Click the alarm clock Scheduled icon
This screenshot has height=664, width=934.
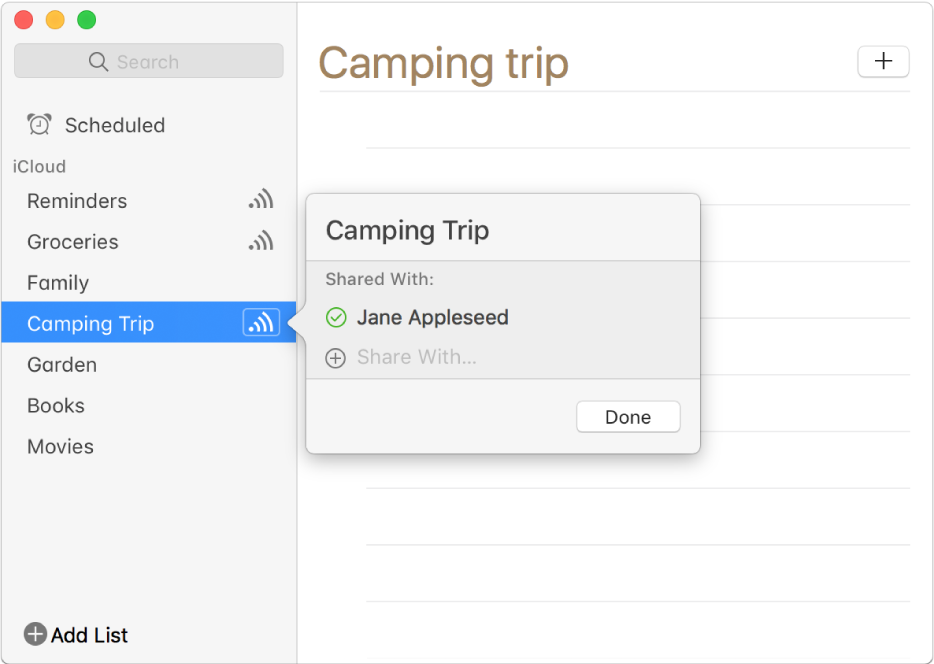tap(39, 124)
